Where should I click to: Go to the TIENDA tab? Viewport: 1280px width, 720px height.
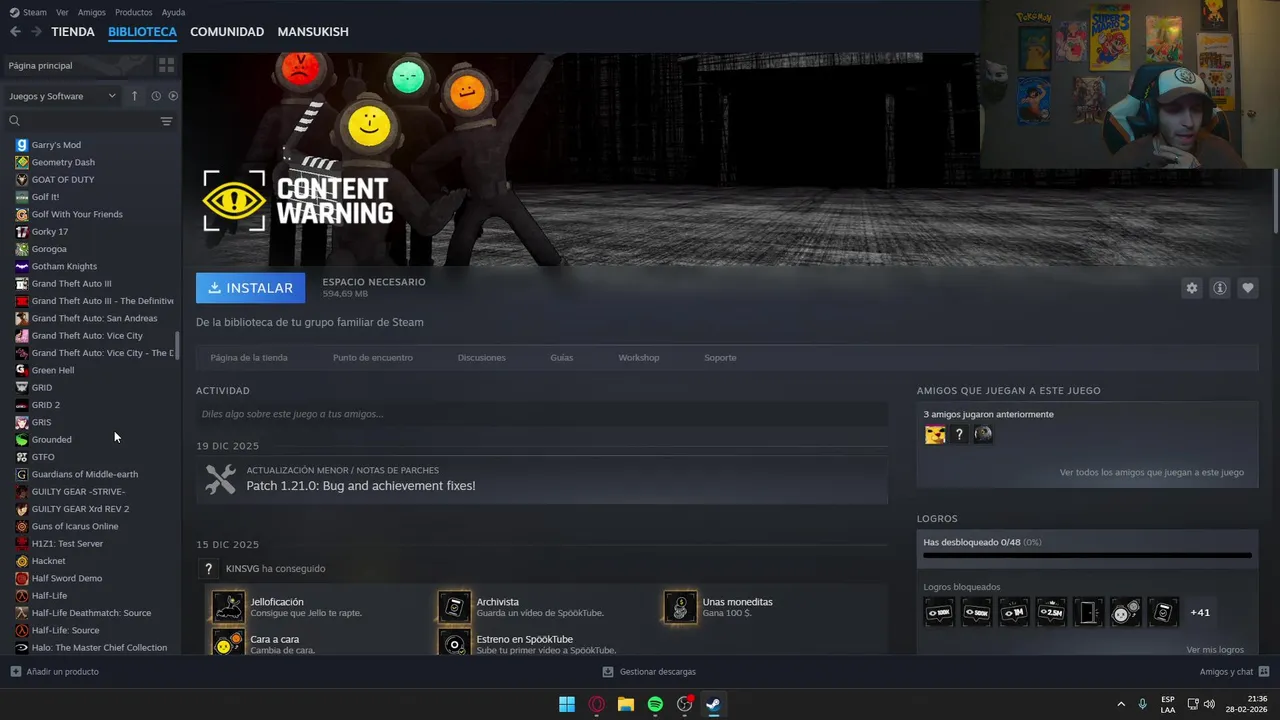73,32
